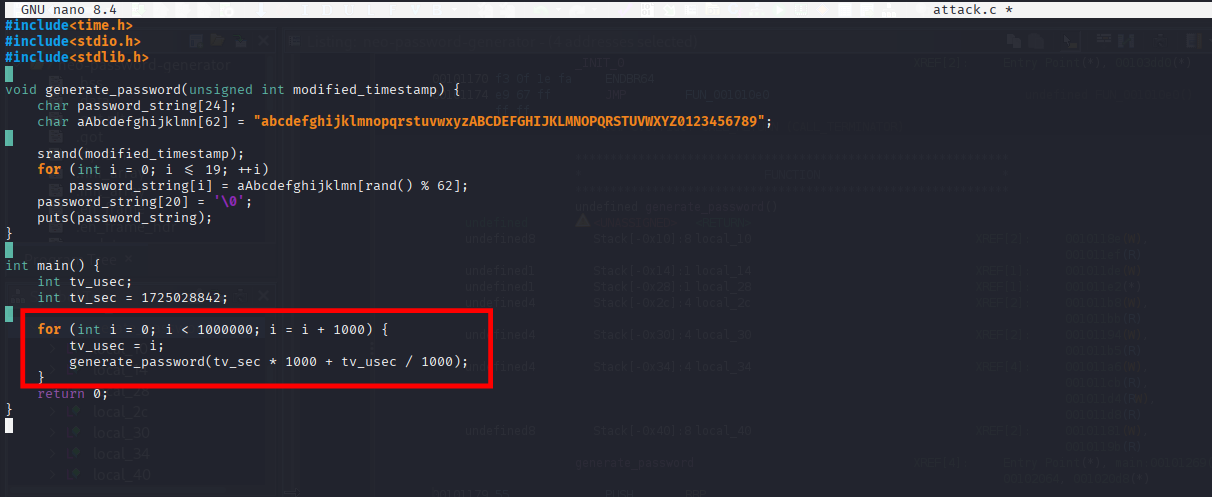Viewport: 1212px width, 497px height.
Task: Place cursor on the #include<stdio.h> line
Action: pyautogui.click(x=72, y=41)
